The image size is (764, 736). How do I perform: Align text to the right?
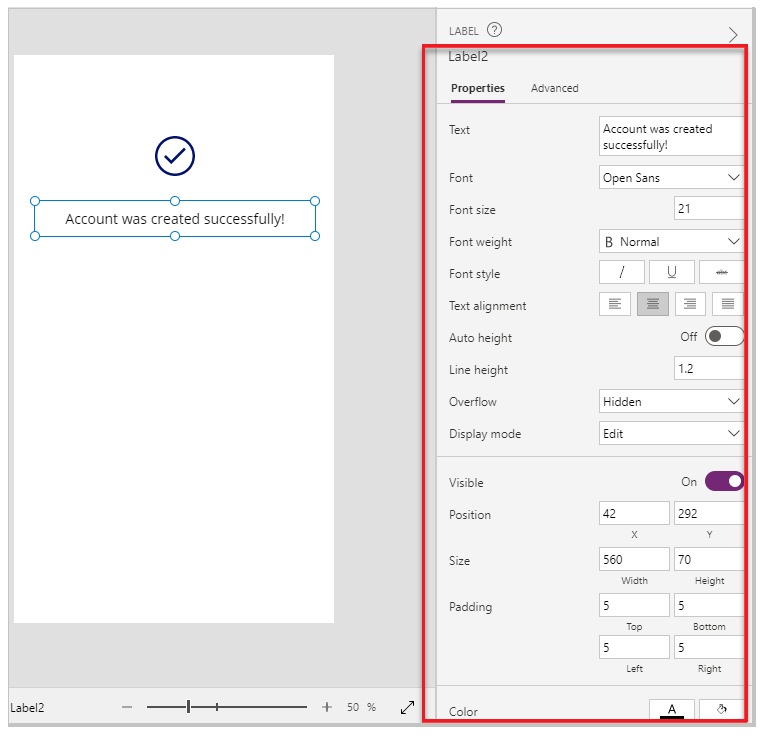click(690, 304)
